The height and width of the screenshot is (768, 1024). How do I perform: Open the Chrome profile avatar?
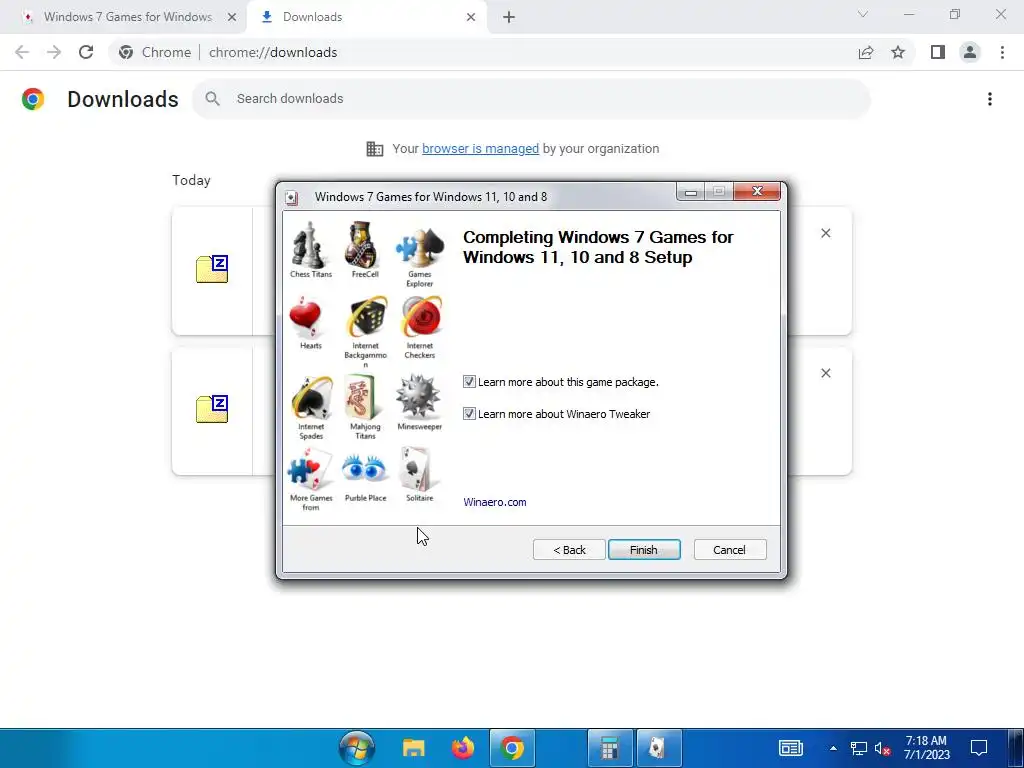970,52
